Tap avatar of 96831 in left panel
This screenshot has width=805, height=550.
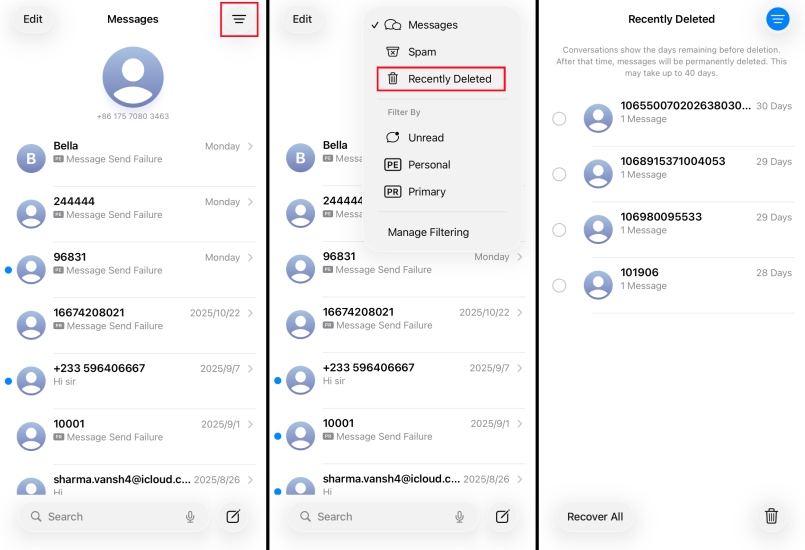coord(31,269)
